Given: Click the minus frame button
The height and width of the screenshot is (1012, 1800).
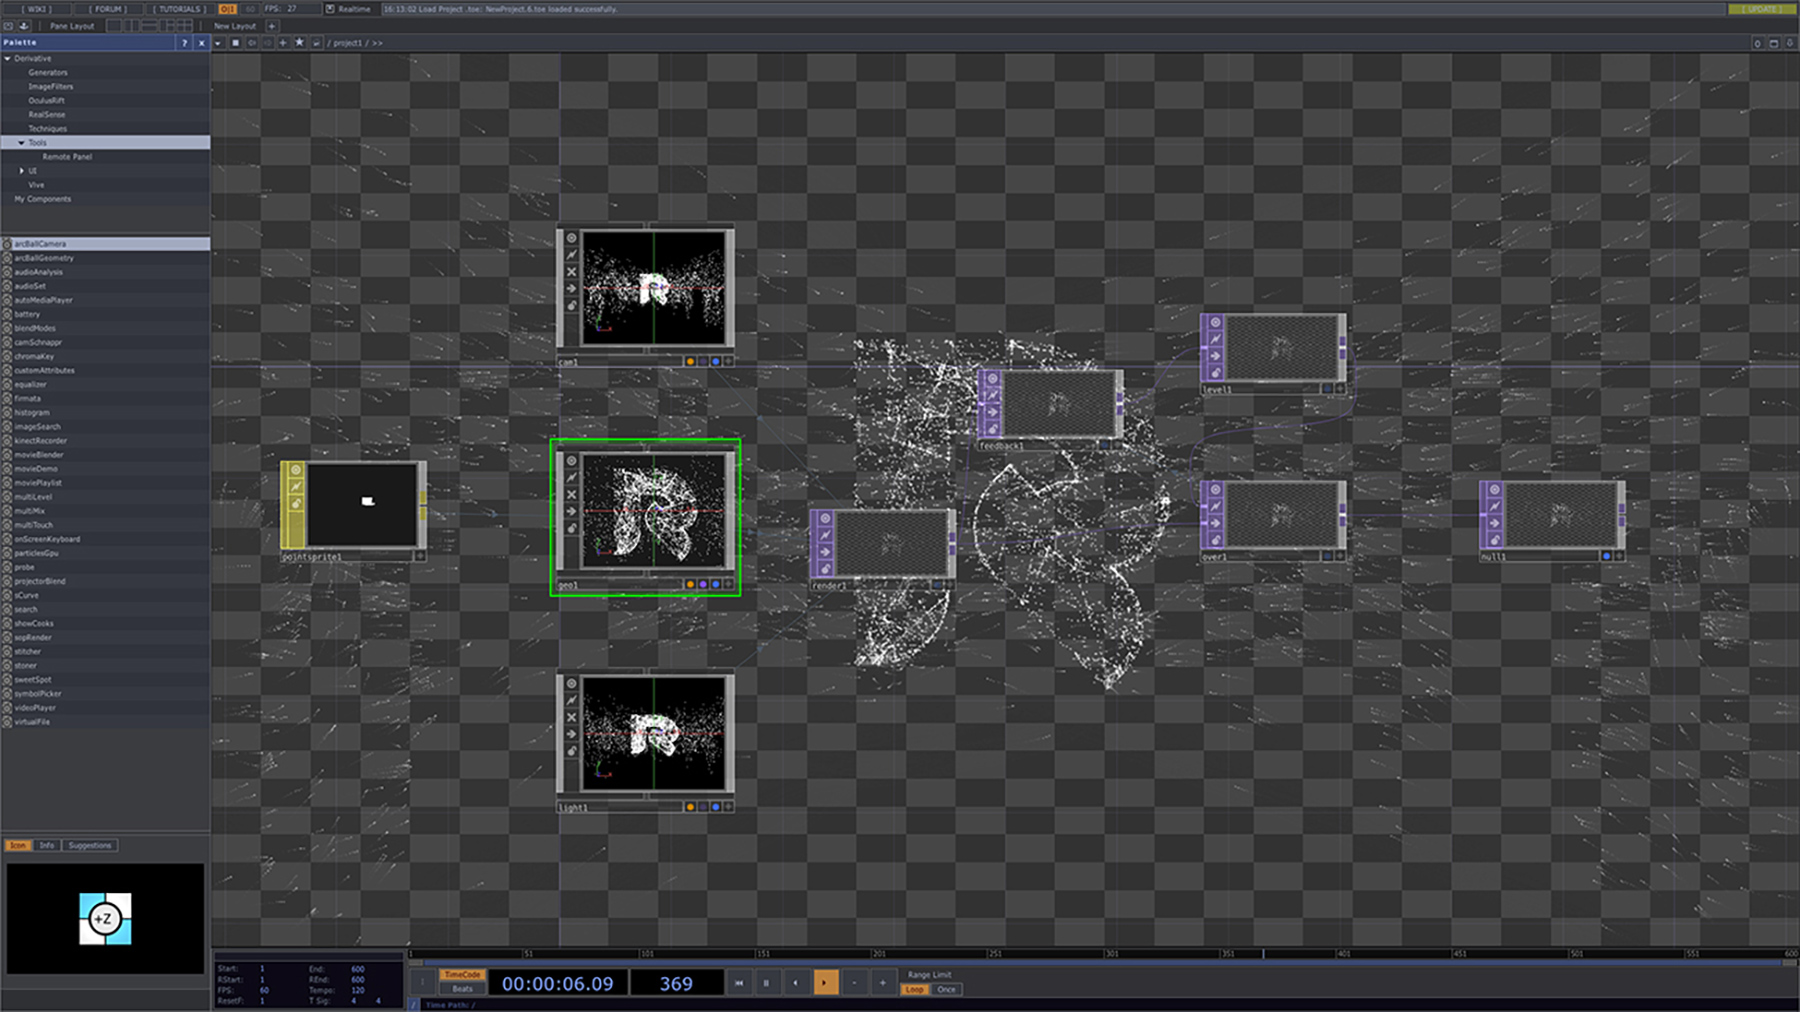Looking at the screenshot, I should click(x=854, y=983).
